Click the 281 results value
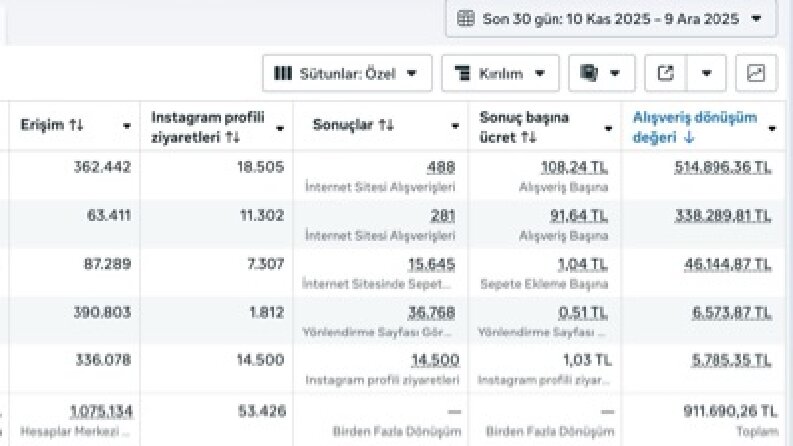The width and height of the screenshot is (793, 446). (x=443, y=215)
